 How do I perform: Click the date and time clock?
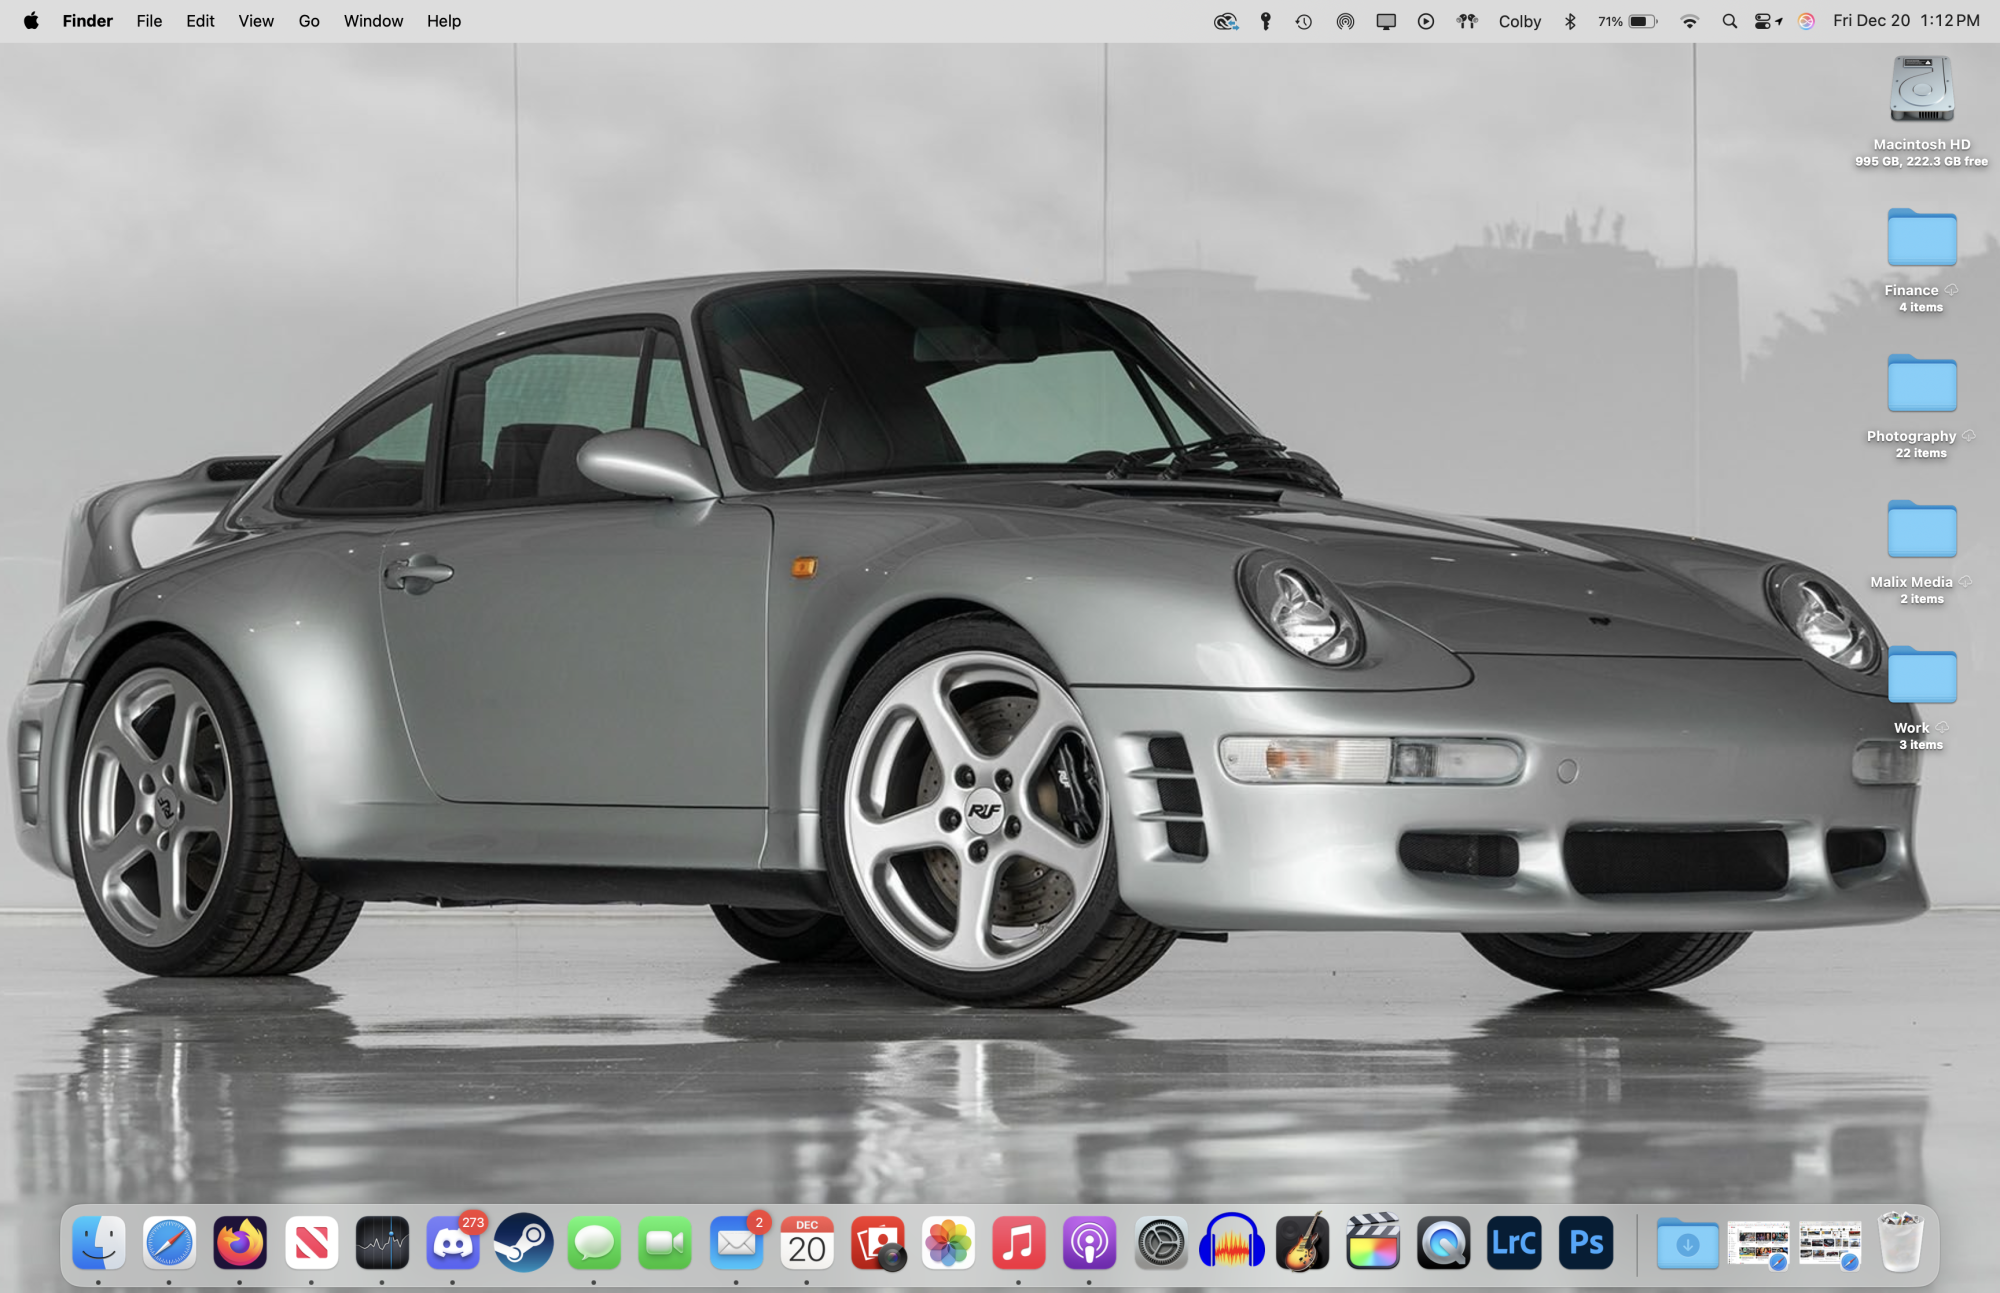(1905, 21)
